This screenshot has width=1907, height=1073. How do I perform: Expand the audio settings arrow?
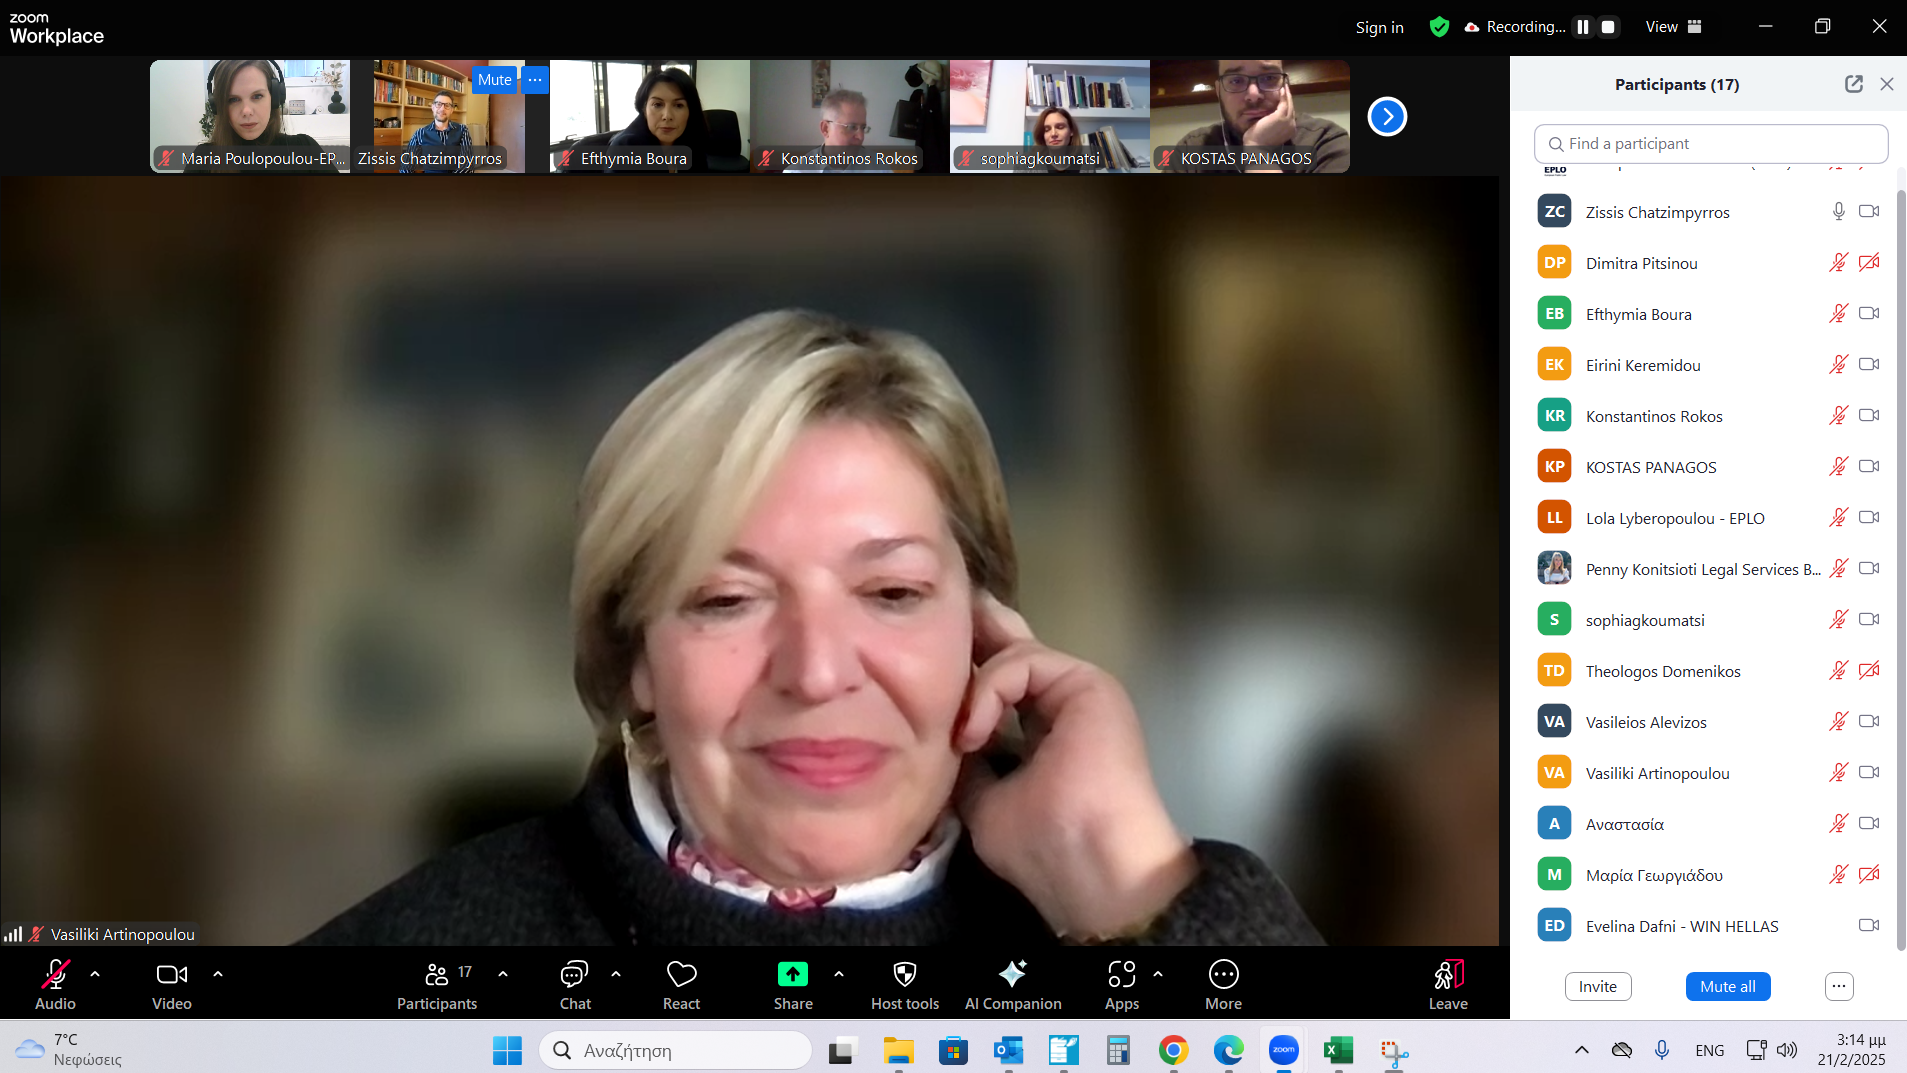[95, 973]
